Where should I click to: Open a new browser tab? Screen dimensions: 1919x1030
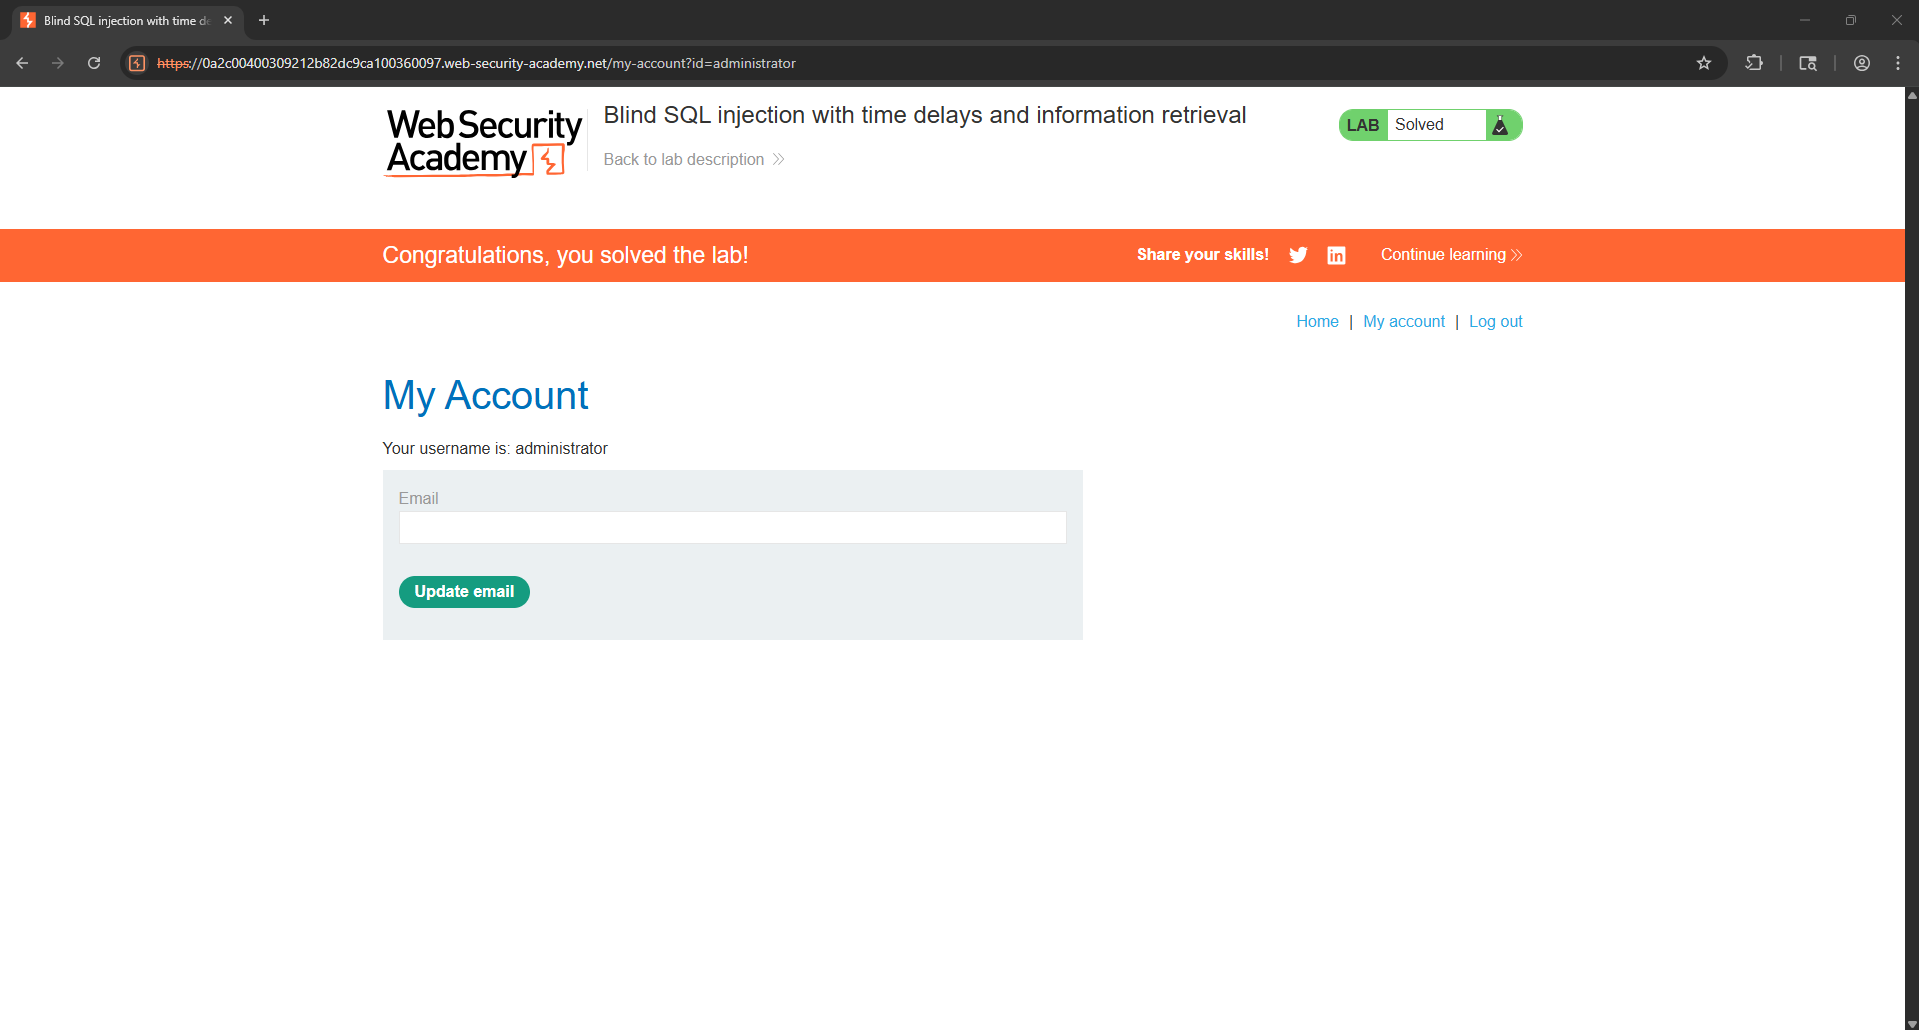[264, 20]
